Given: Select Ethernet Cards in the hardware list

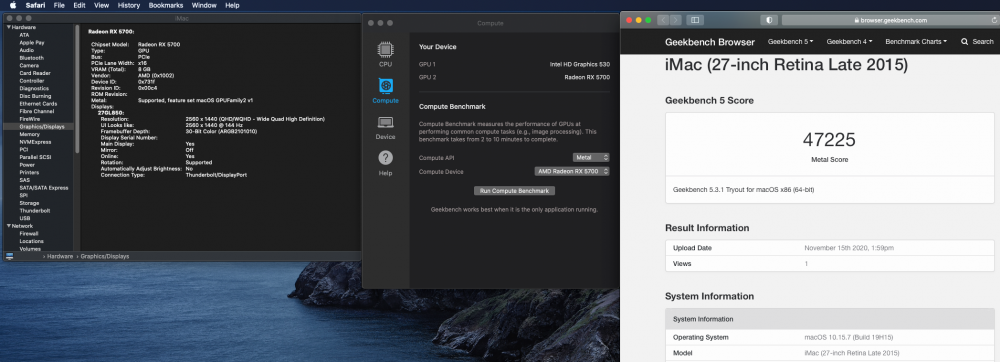Looking at the screenshot, I should [38, 104].
